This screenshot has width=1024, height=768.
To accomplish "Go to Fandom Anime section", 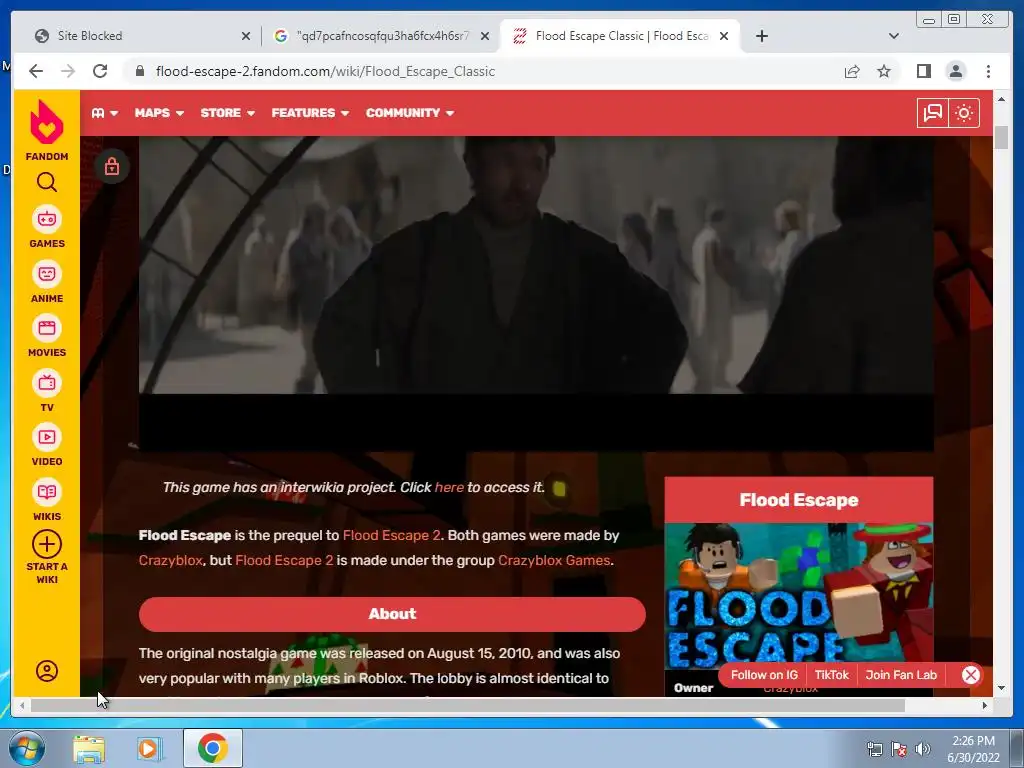I will (x=46, y=281).
